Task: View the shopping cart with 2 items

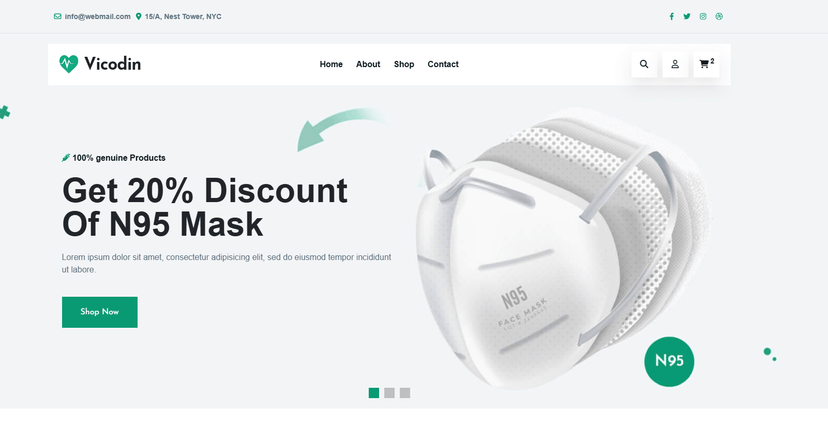Action: click(706, 64)
